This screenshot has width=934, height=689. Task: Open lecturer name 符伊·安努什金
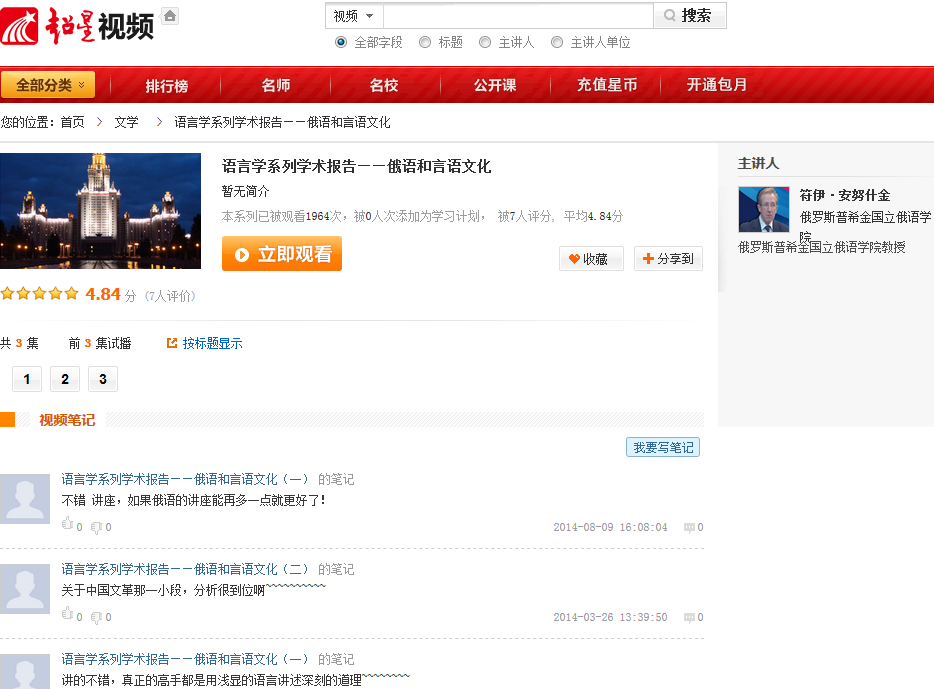pyautogui.click(x=845, y=195)
